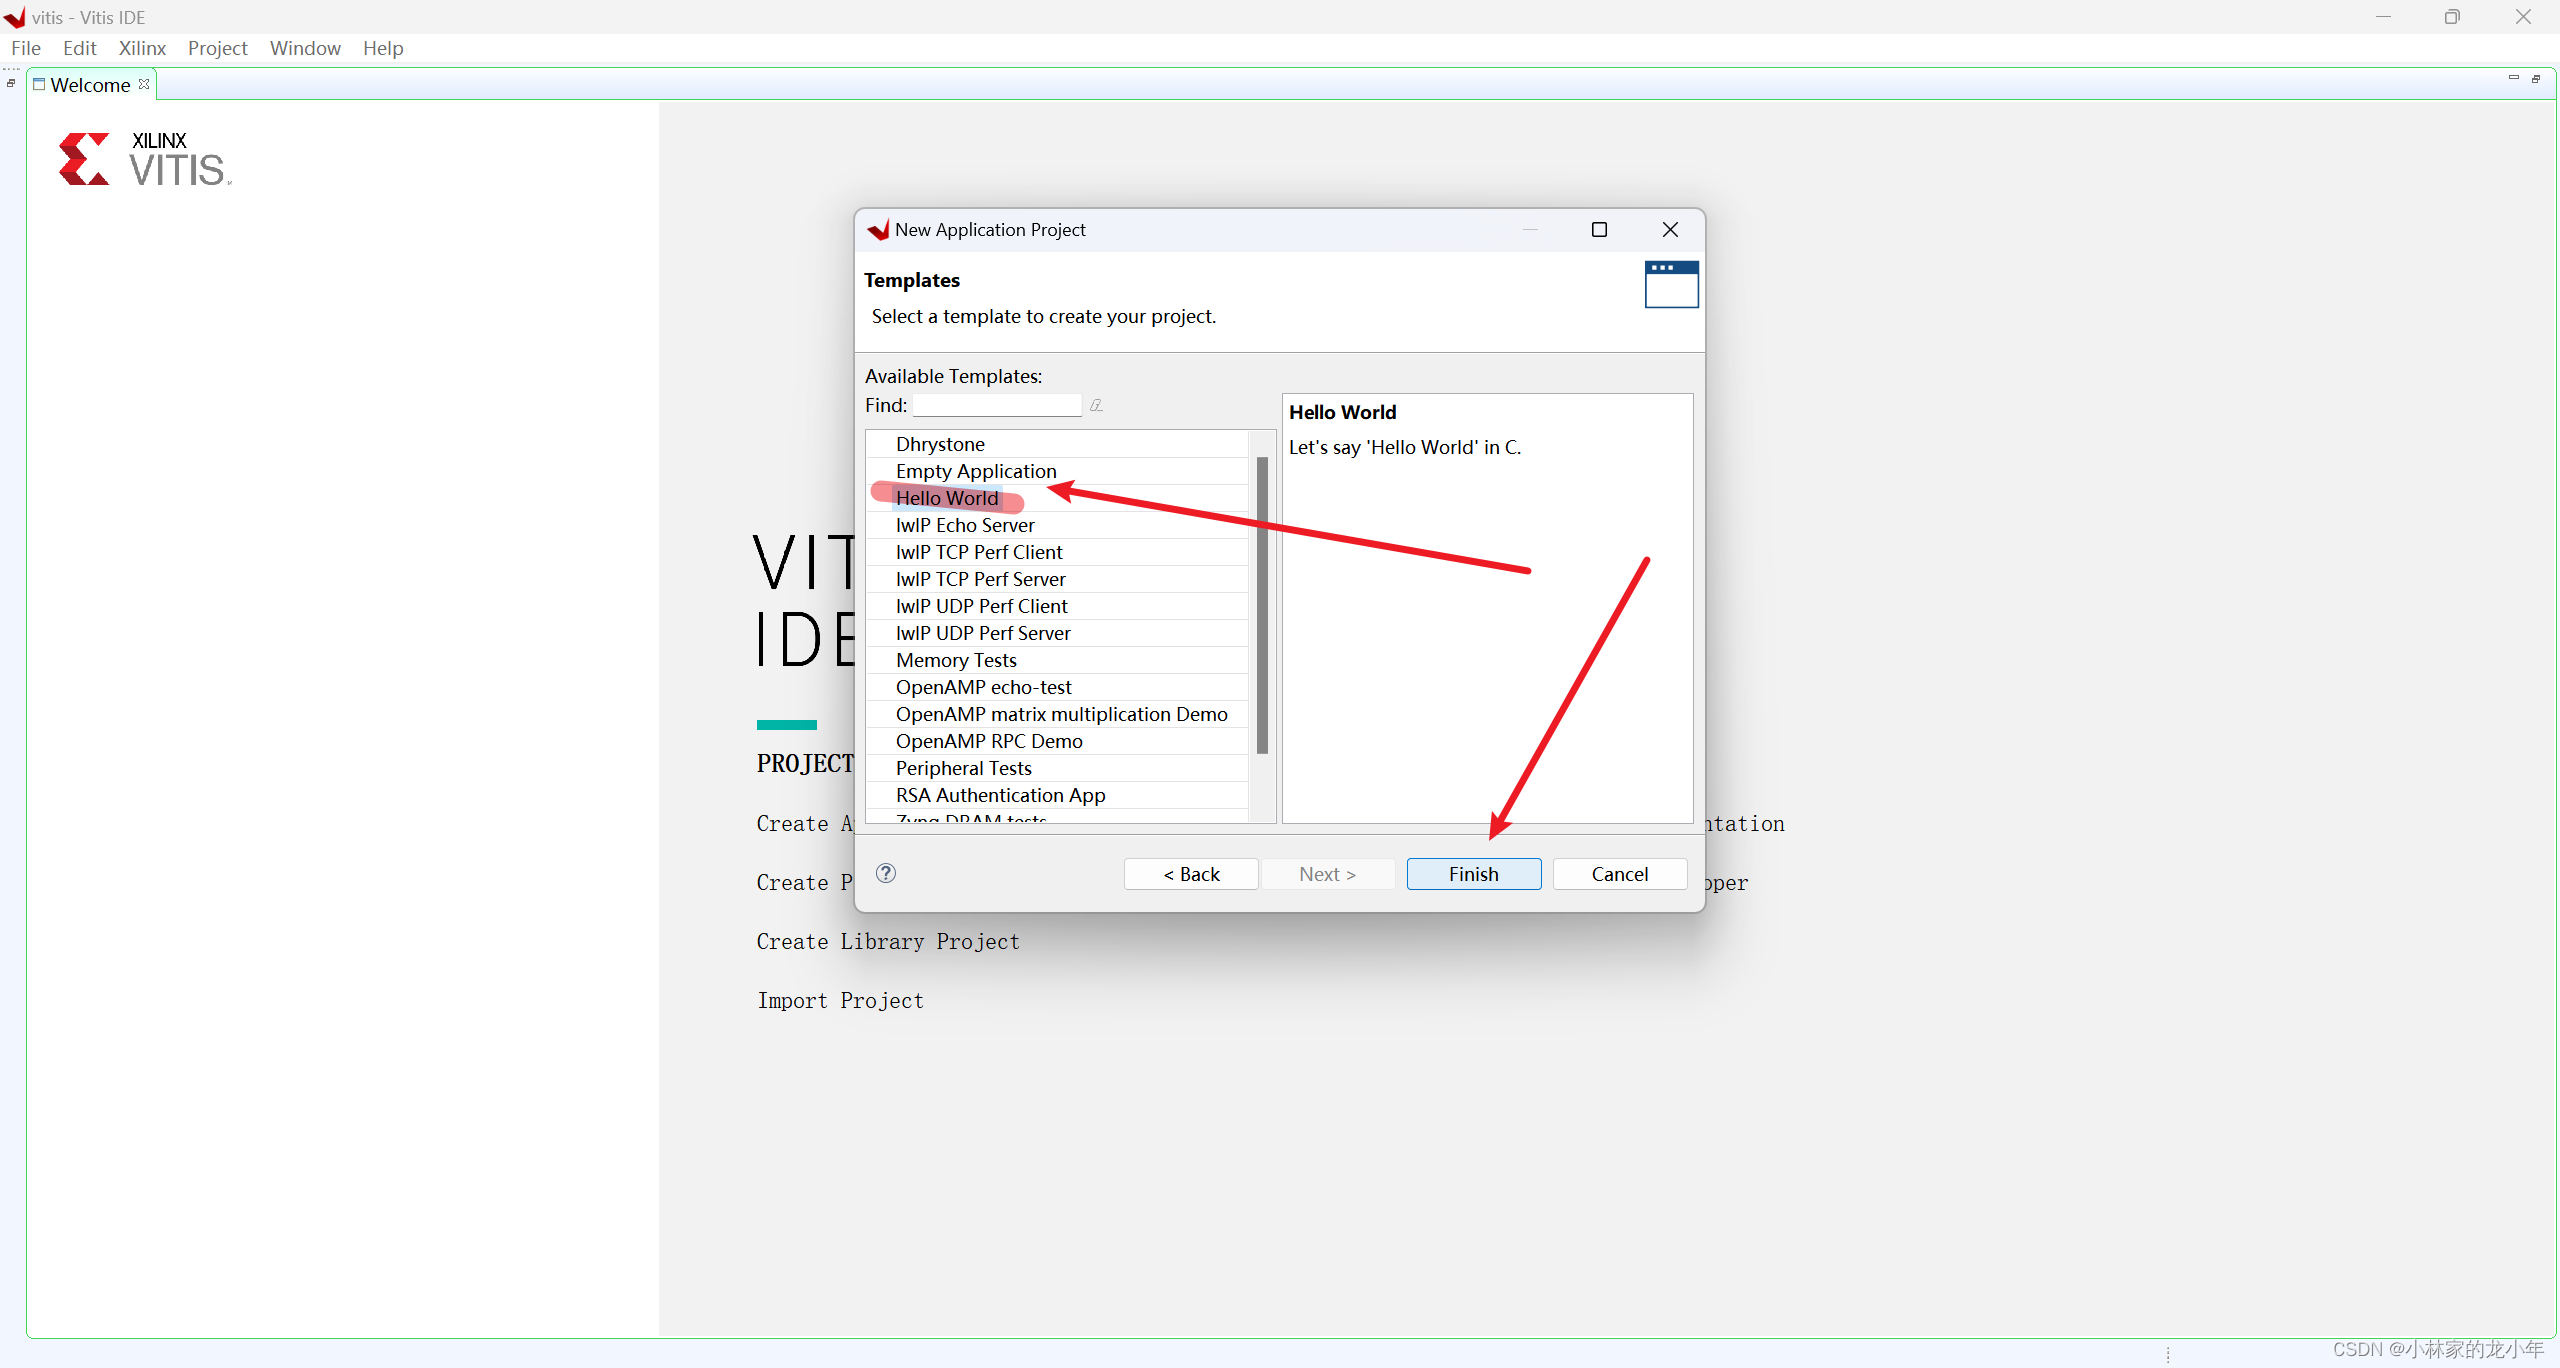Click the help question mark icon

point(885,873)
